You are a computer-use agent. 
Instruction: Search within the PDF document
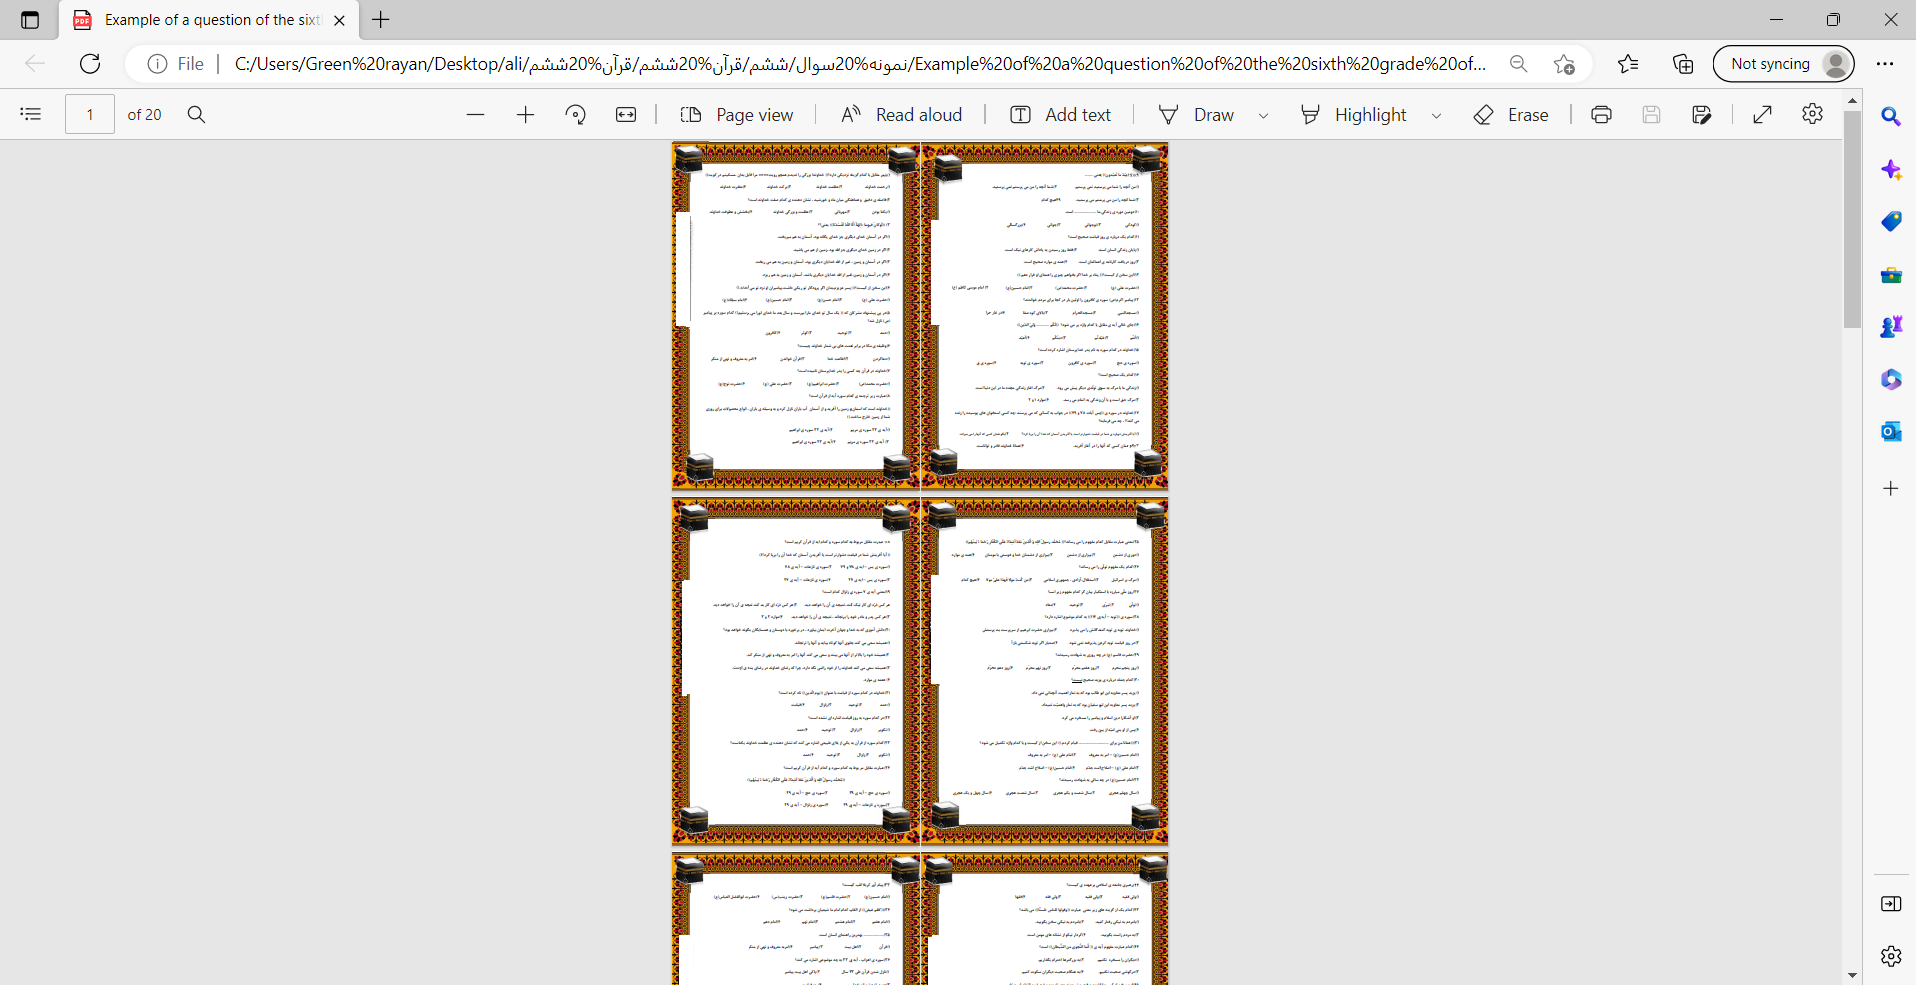(197, 114)
